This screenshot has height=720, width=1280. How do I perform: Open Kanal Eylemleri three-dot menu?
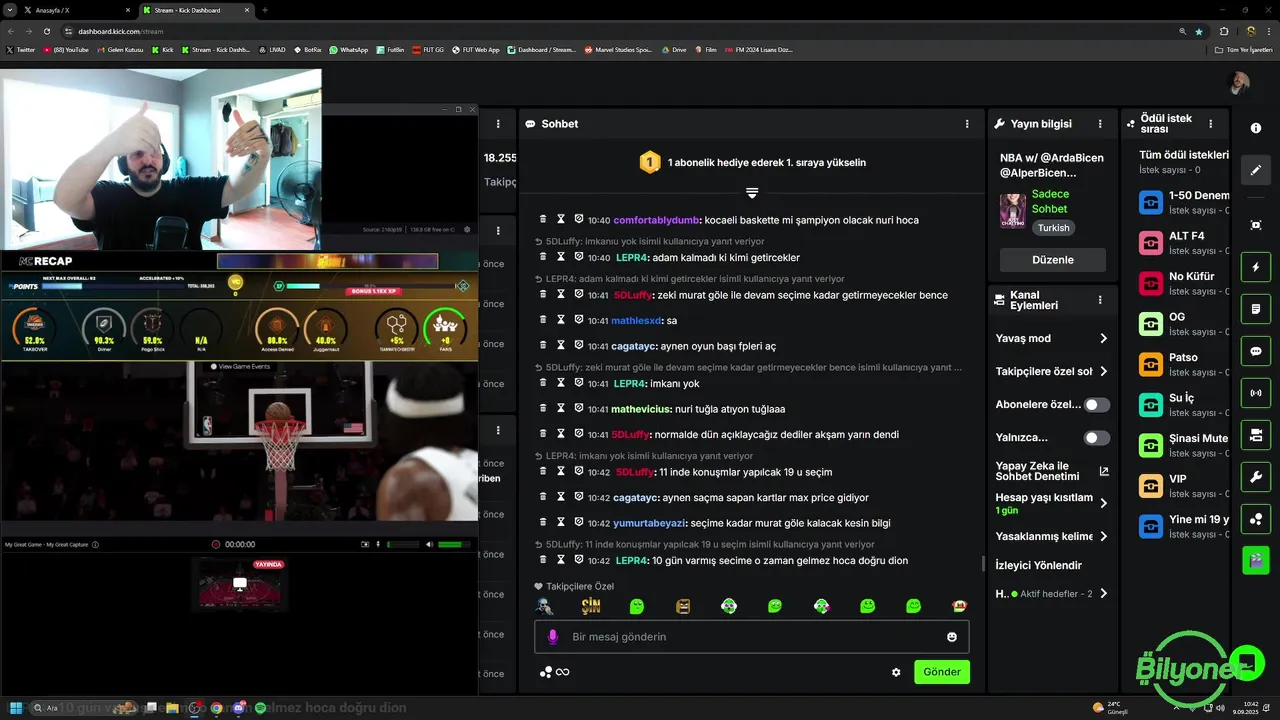point(1100,300)
